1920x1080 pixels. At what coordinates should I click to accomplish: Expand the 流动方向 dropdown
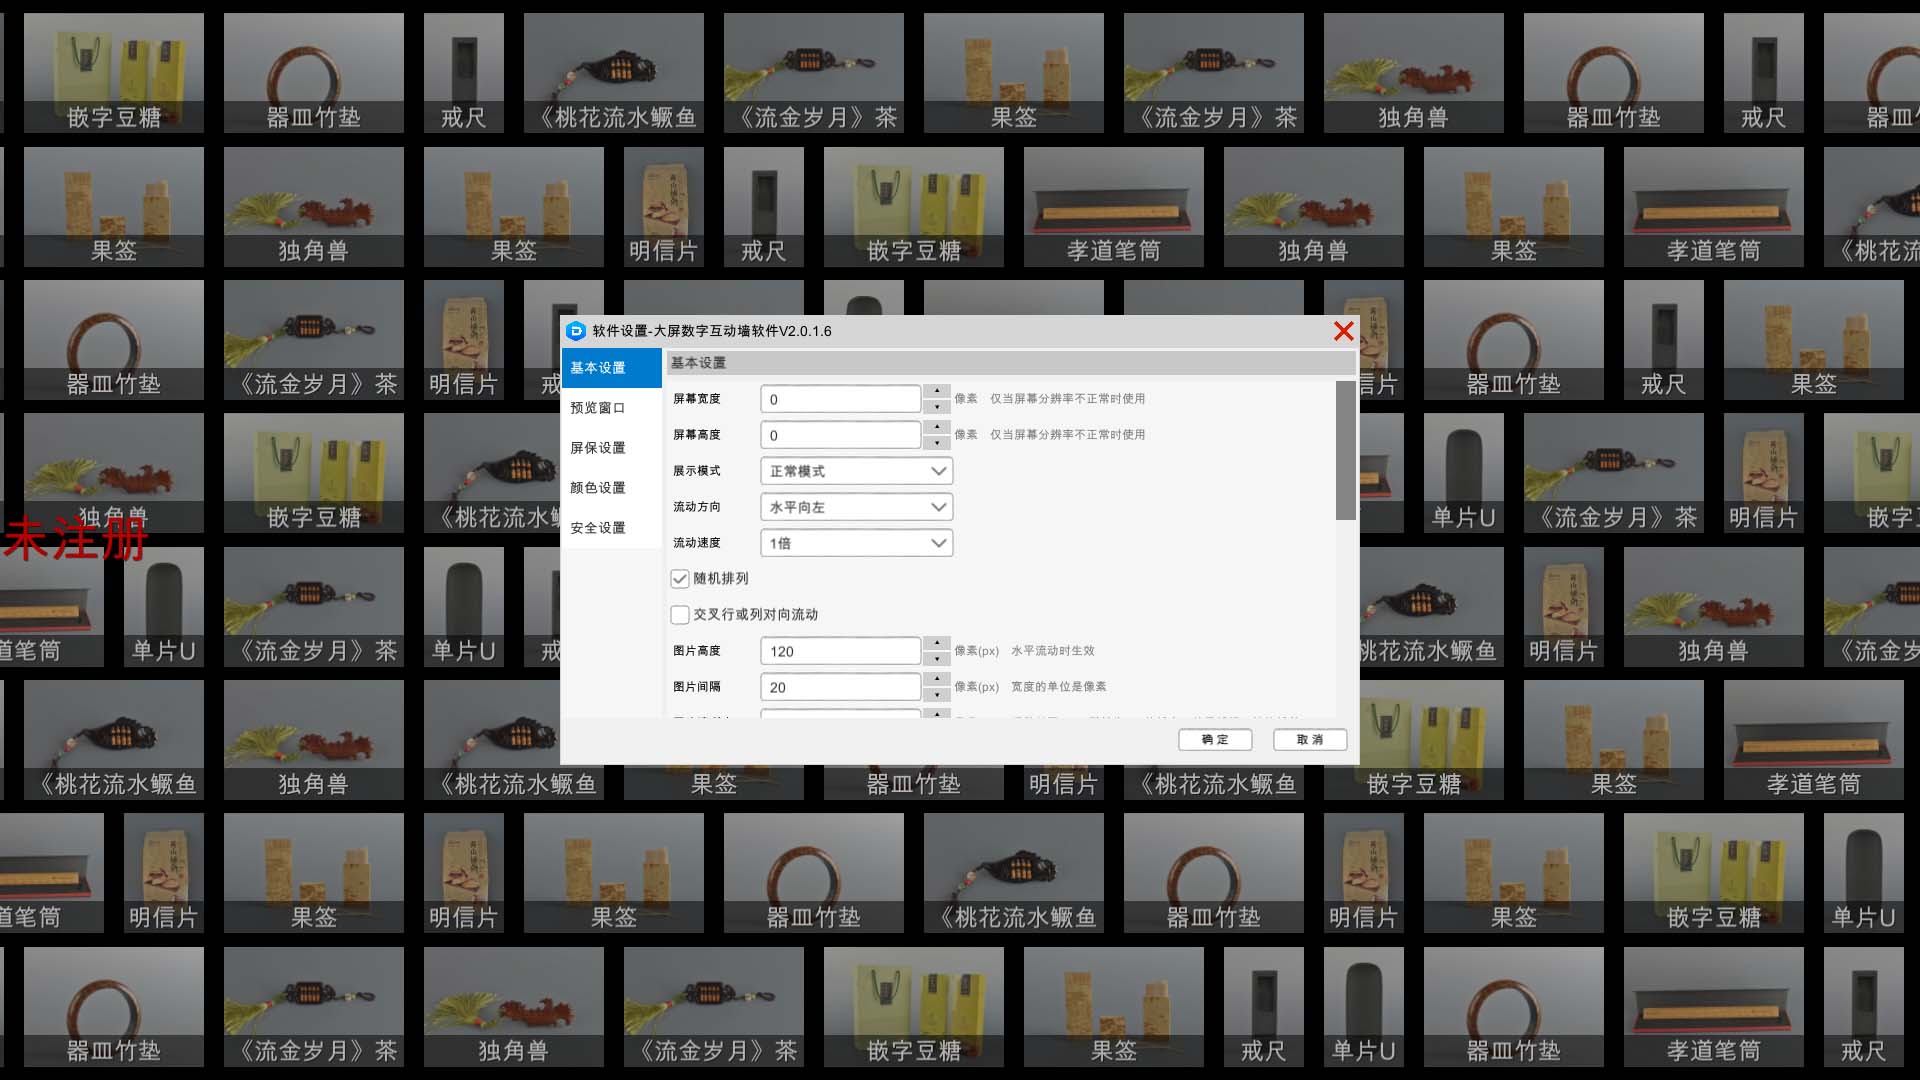point(856,507)
